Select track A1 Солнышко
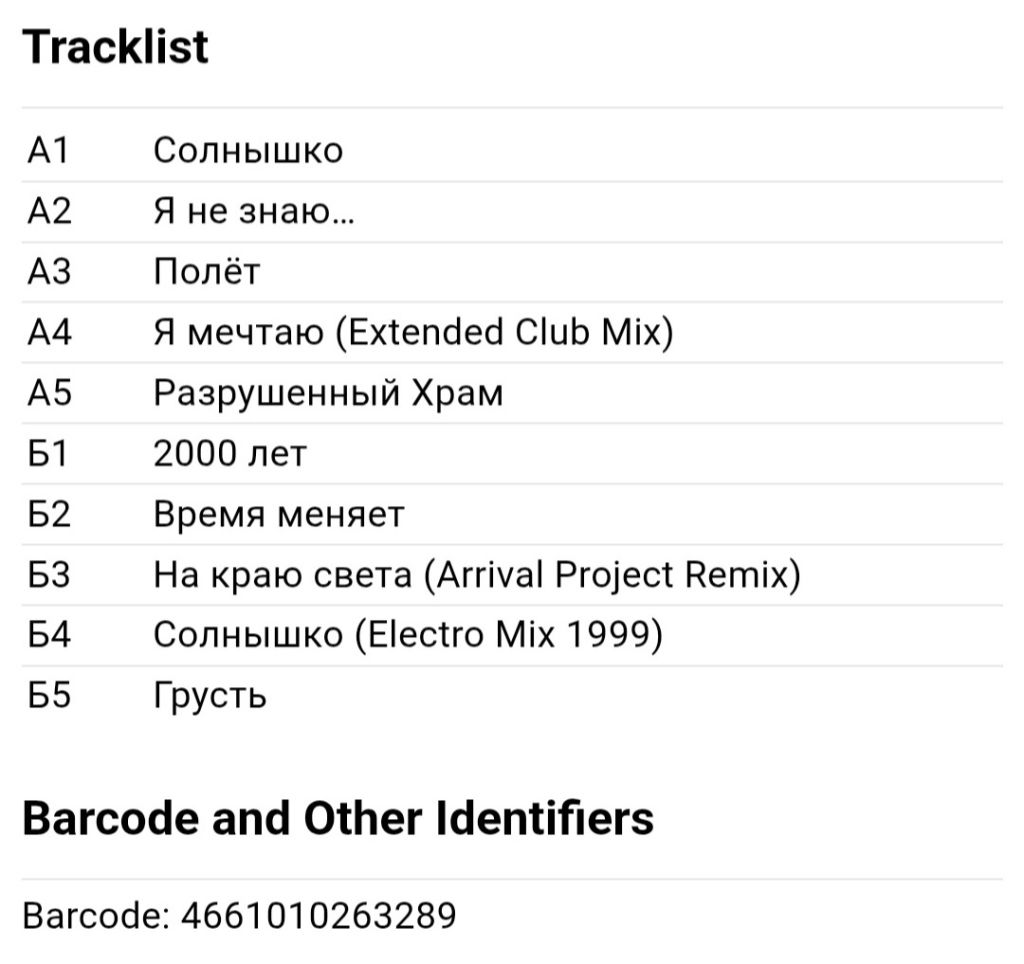Screen dimensions: 1024x964 click(x=512, y=151)
